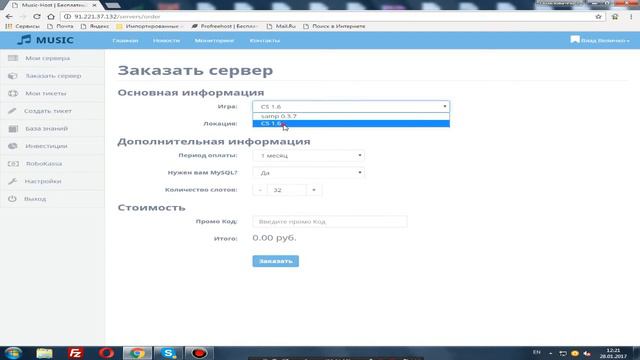Open the Apps bookmarks shortcut
Image resolution: width=640 pixels, height=360 pixels.
click(22, 26)
